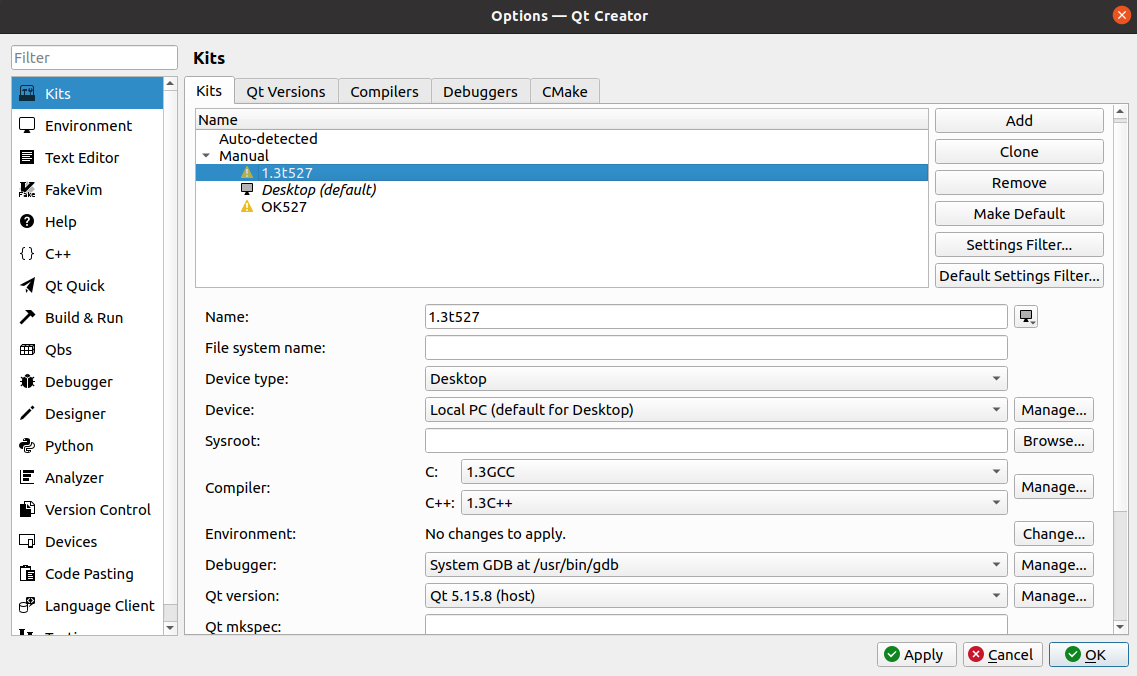Click the Qt Quick paper-plane icon
Viewport: 1137px width, 676px height.
(27, 285)
